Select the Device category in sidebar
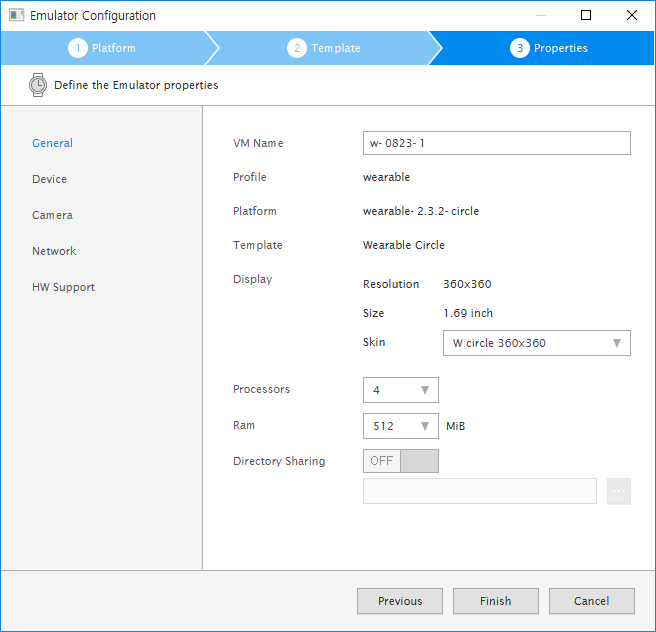Viewport: 656px width, 632px height. 49,179
